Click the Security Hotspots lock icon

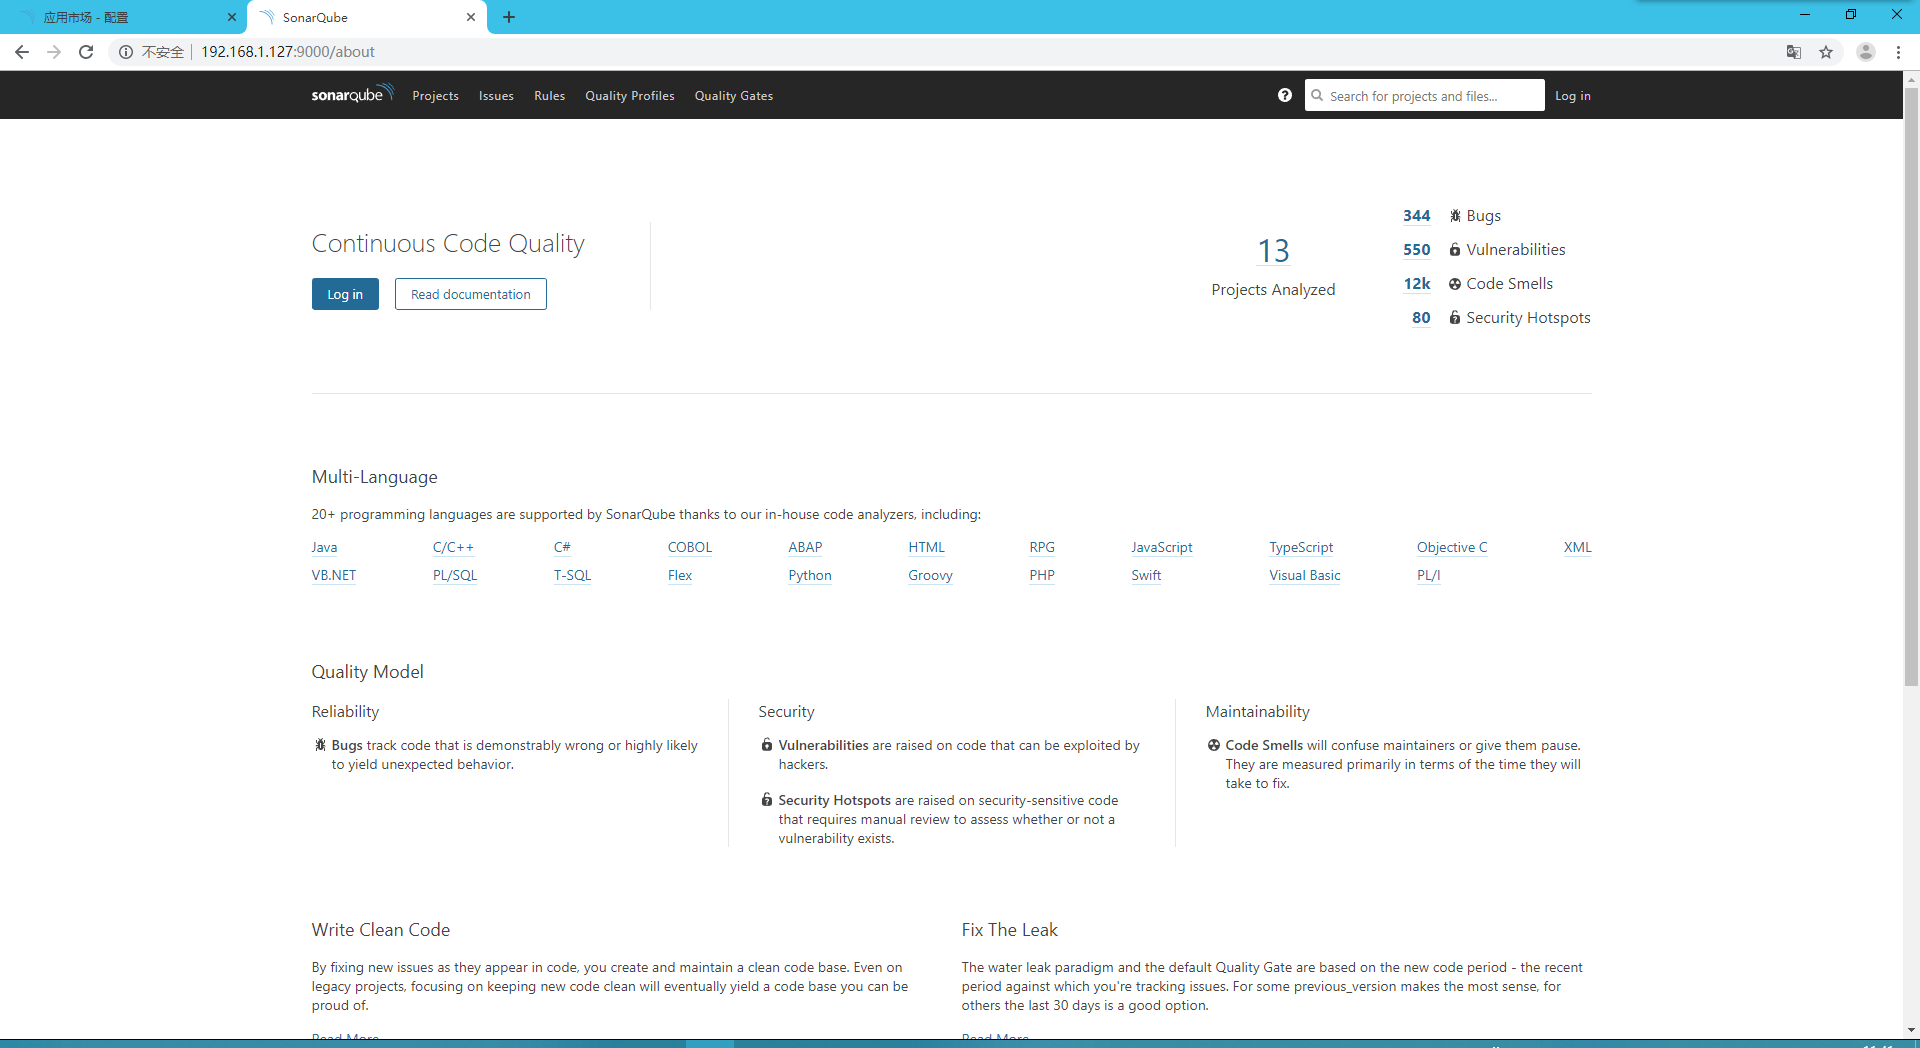(x=1454, y=318)
